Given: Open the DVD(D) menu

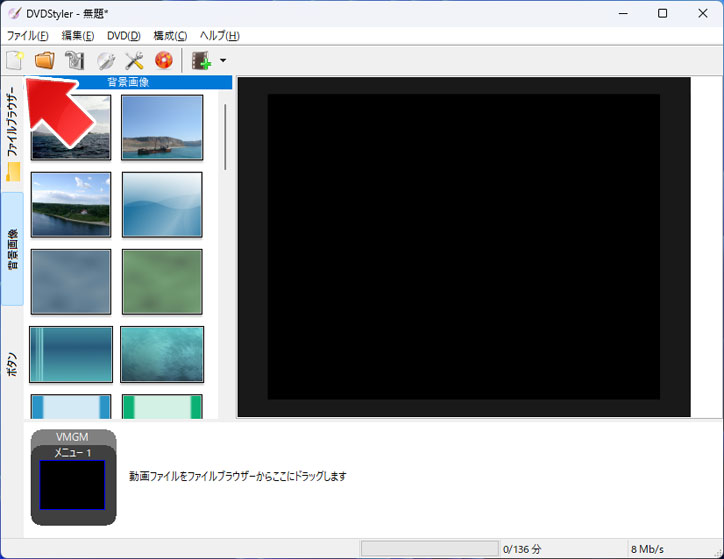Looking at the screenshot, I should pyautogui.click(x=124, y=36).
